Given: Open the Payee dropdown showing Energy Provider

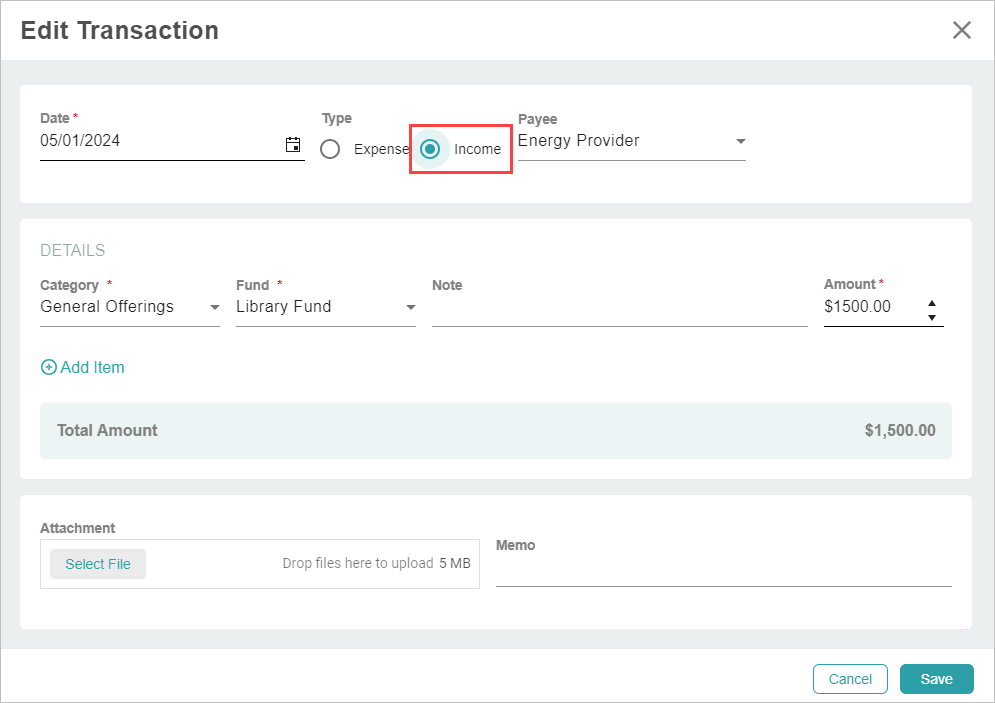Looking at the screenshot, I should [631, 141].
